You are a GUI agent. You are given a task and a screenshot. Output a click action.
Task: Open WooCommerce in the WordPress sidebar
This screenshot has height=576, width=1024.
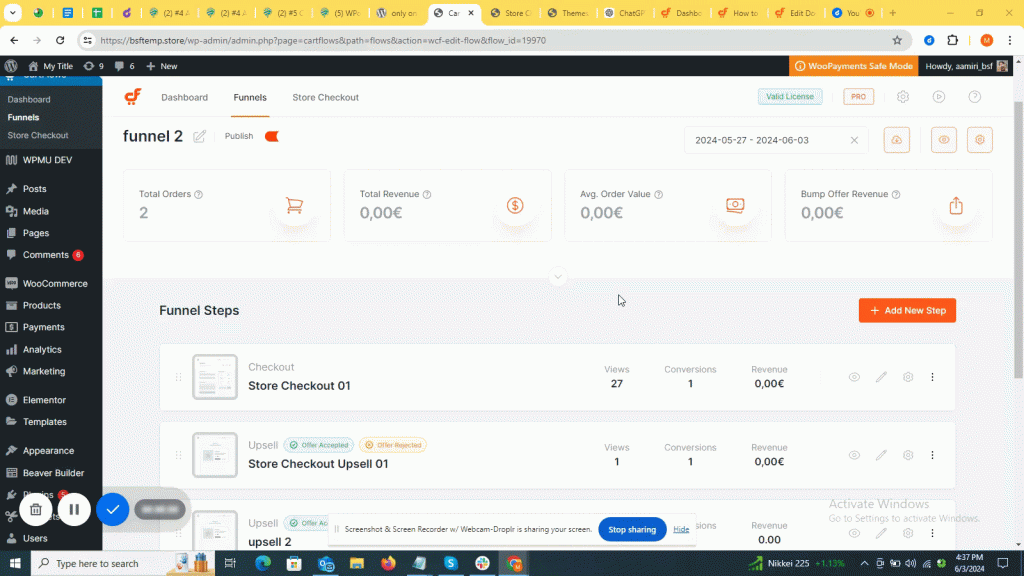pos(55,283)
